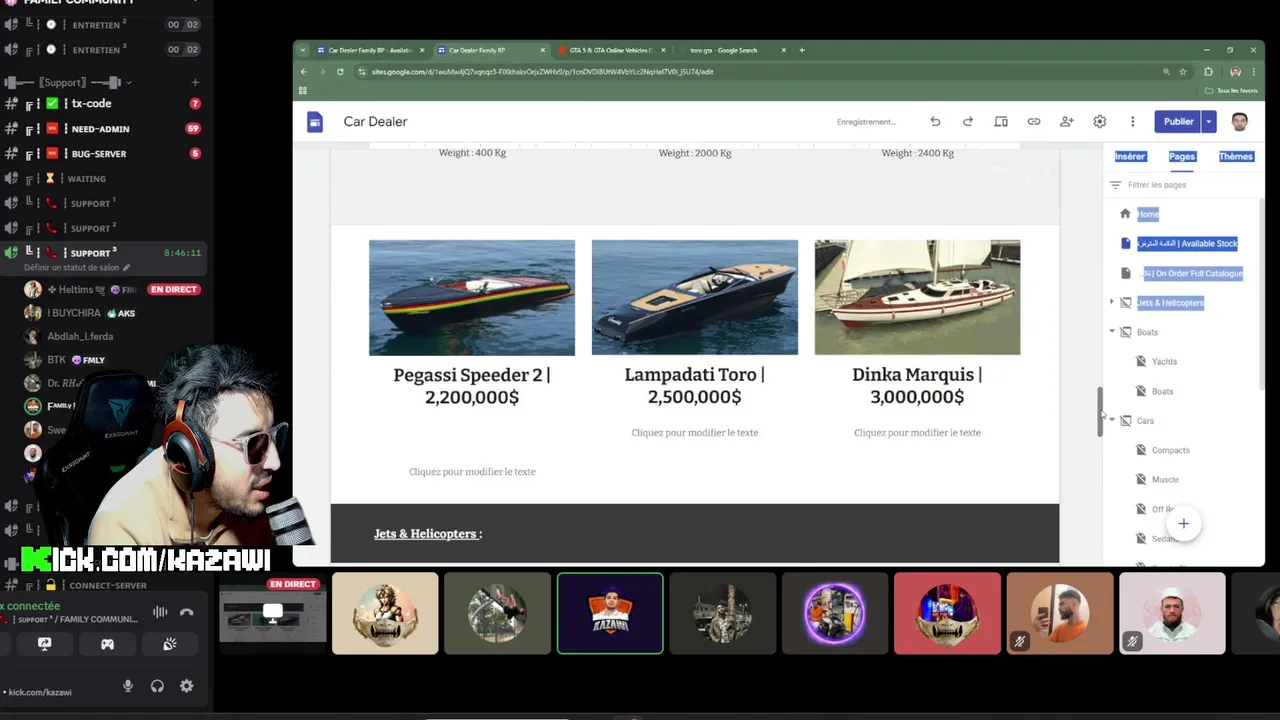Switch to the Pages tab
The height and width of the screenshot is (720, 1280).
(1182, 156)
